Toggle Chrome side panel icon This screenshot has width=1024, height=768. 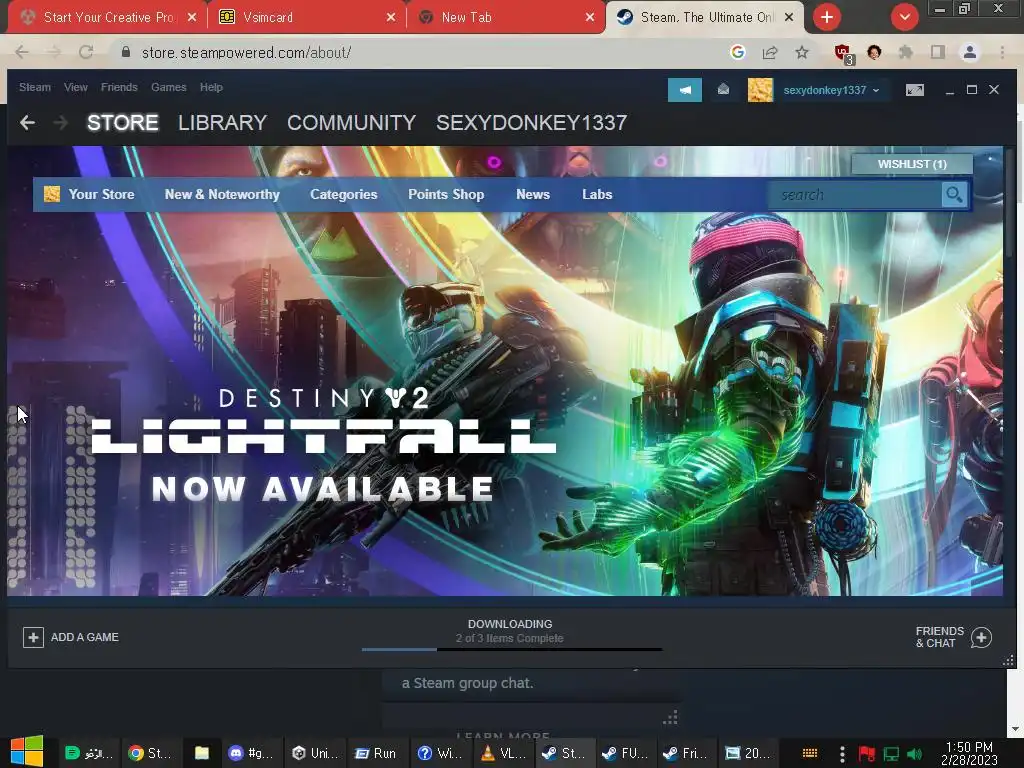pos(938,52)
